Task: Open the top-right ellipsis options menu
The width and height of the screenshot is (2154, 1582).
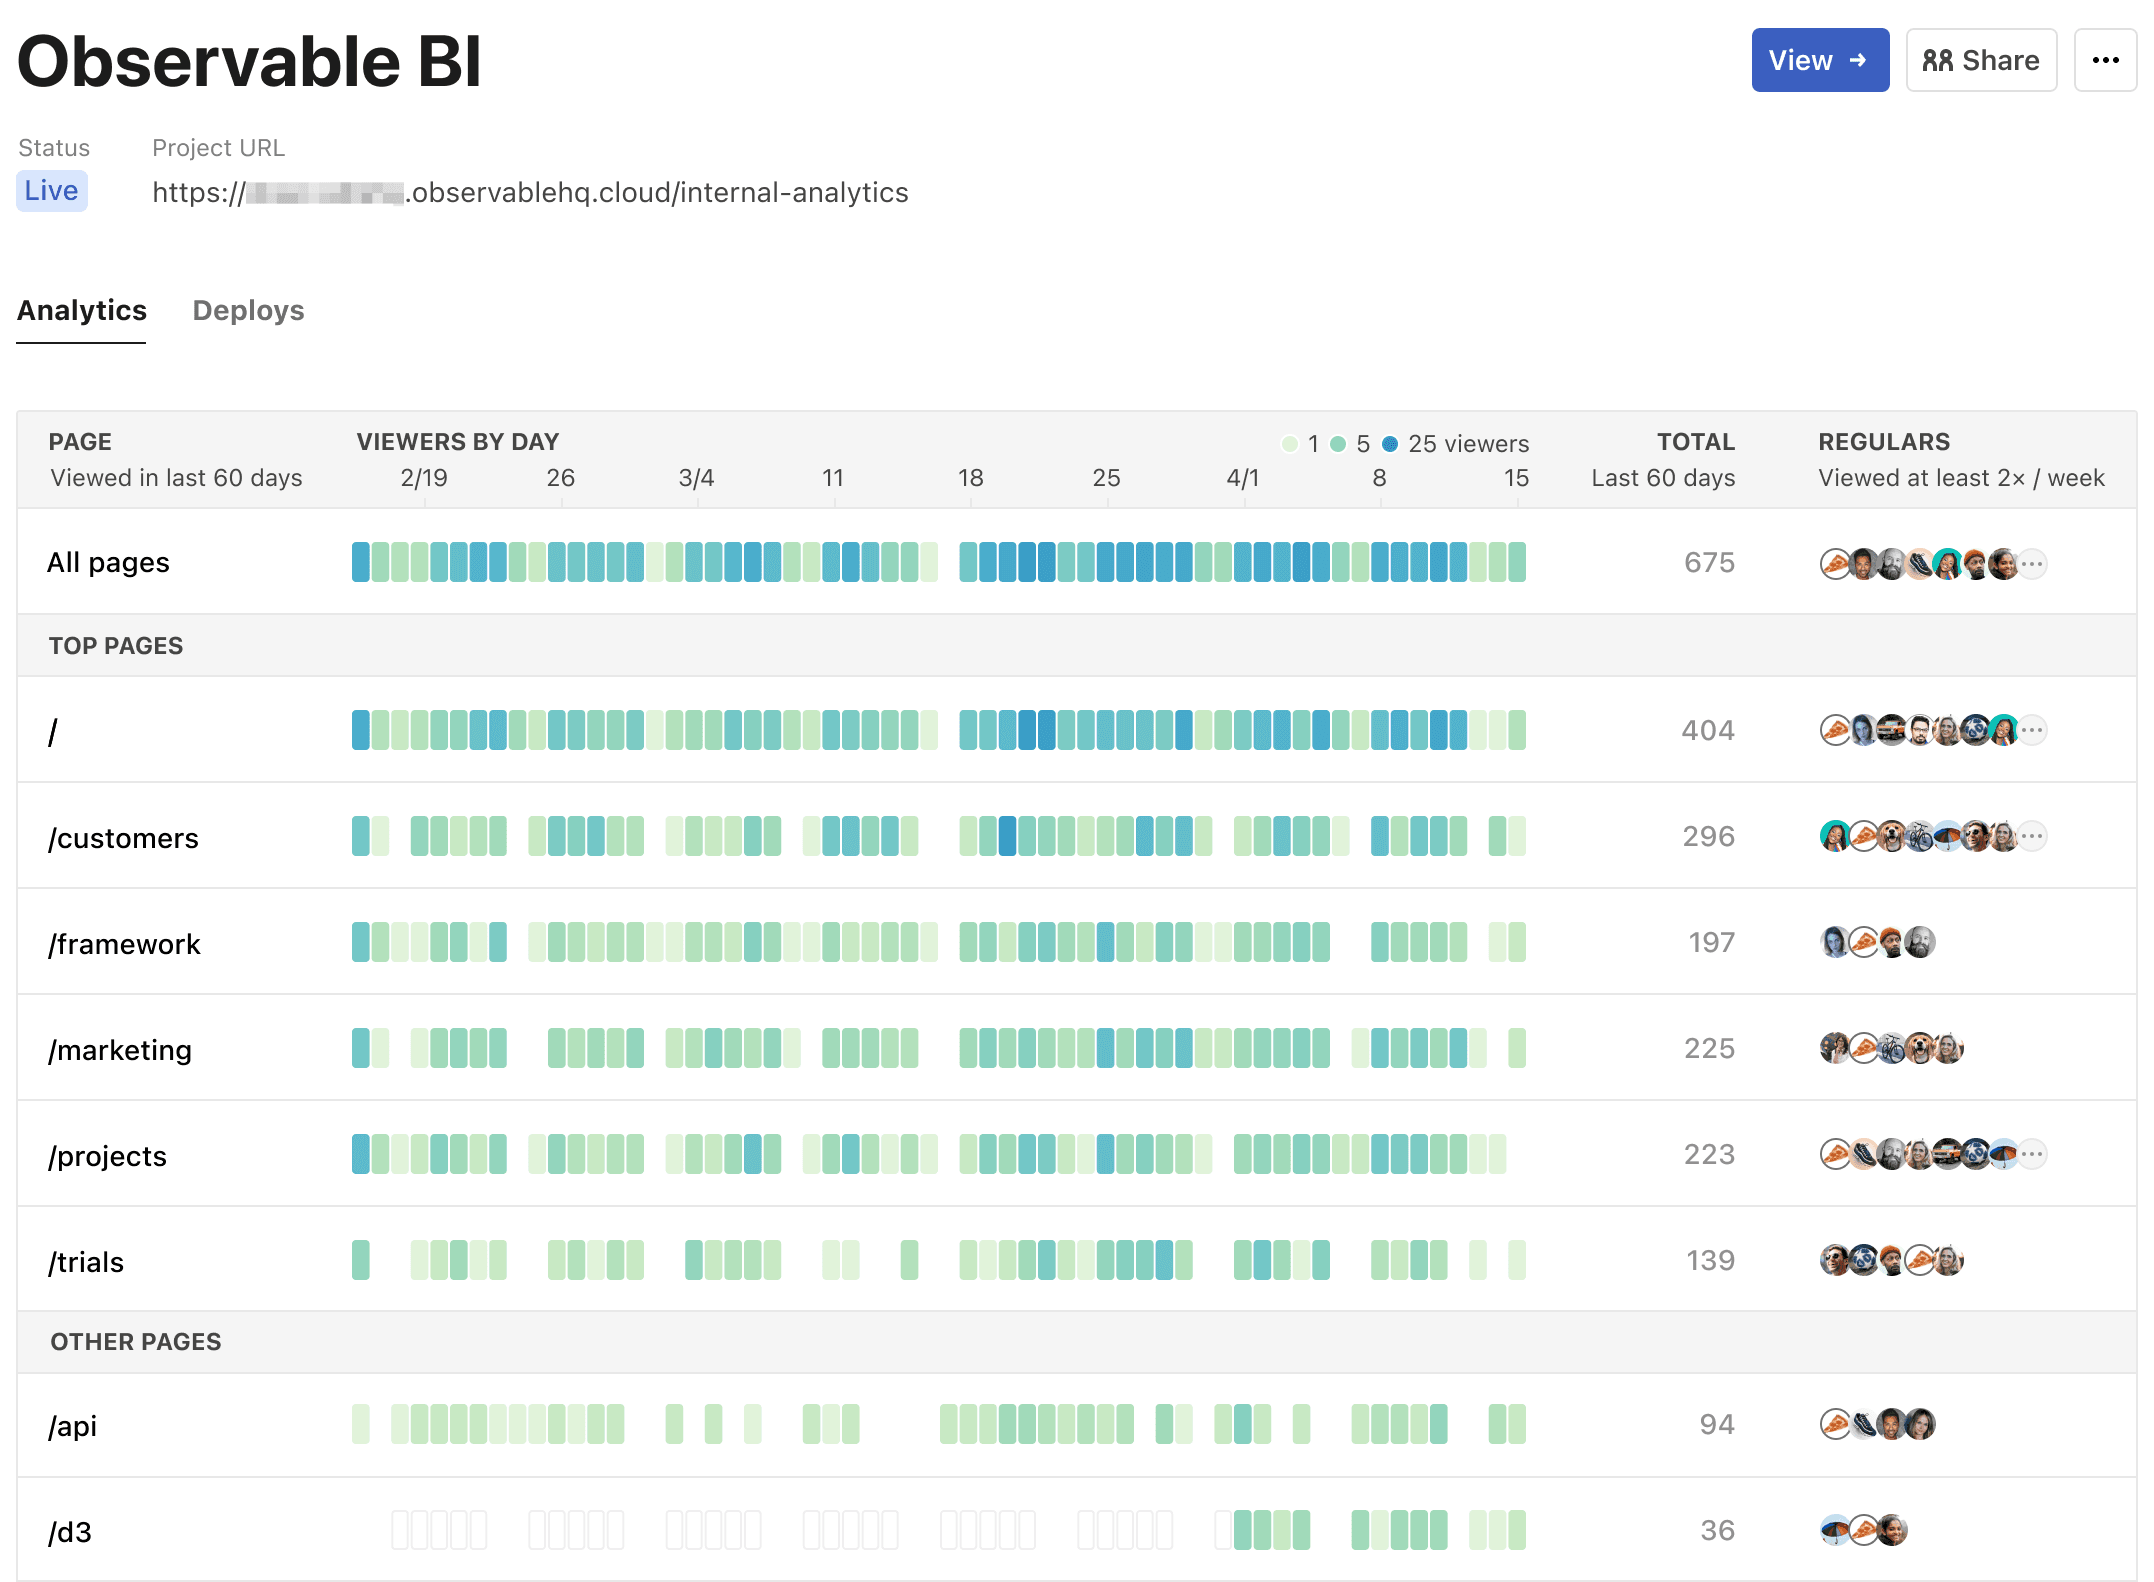Action: coord(2105,60)
